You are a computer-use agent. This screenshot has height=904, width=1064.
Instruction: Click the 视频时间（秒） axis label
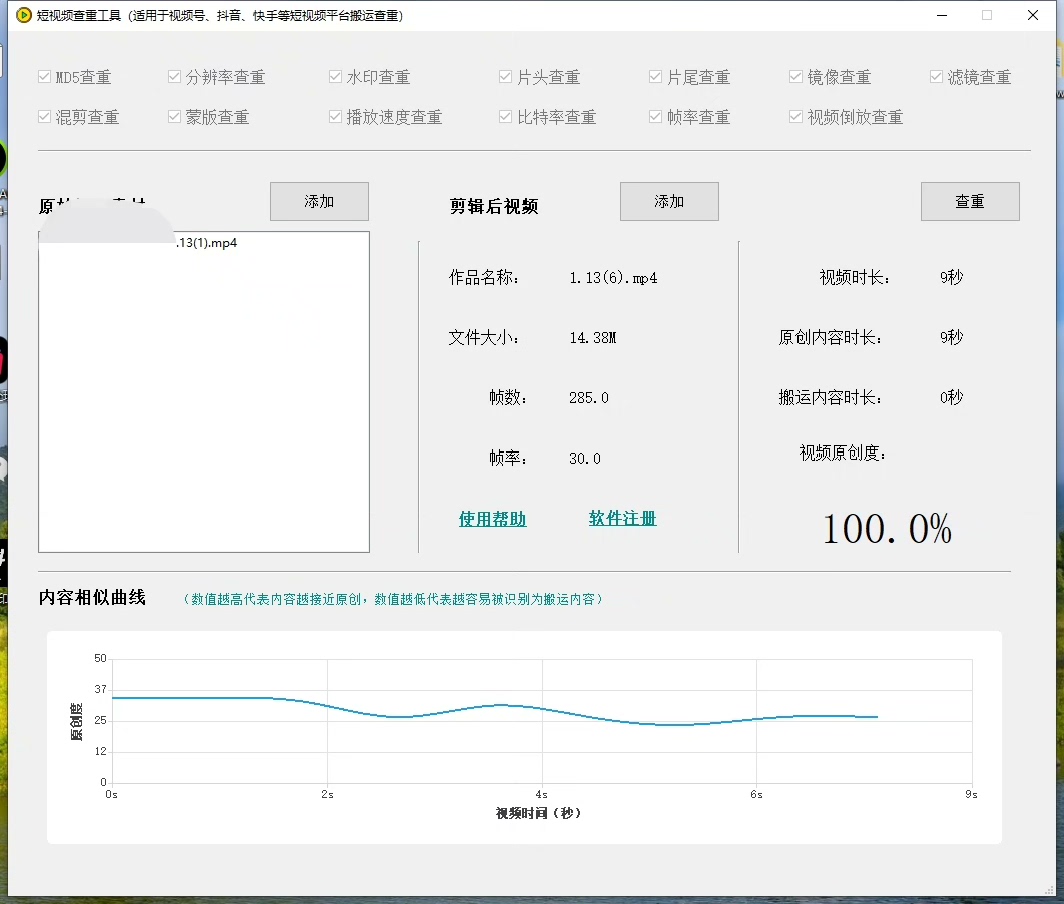[x=538, y=813]
